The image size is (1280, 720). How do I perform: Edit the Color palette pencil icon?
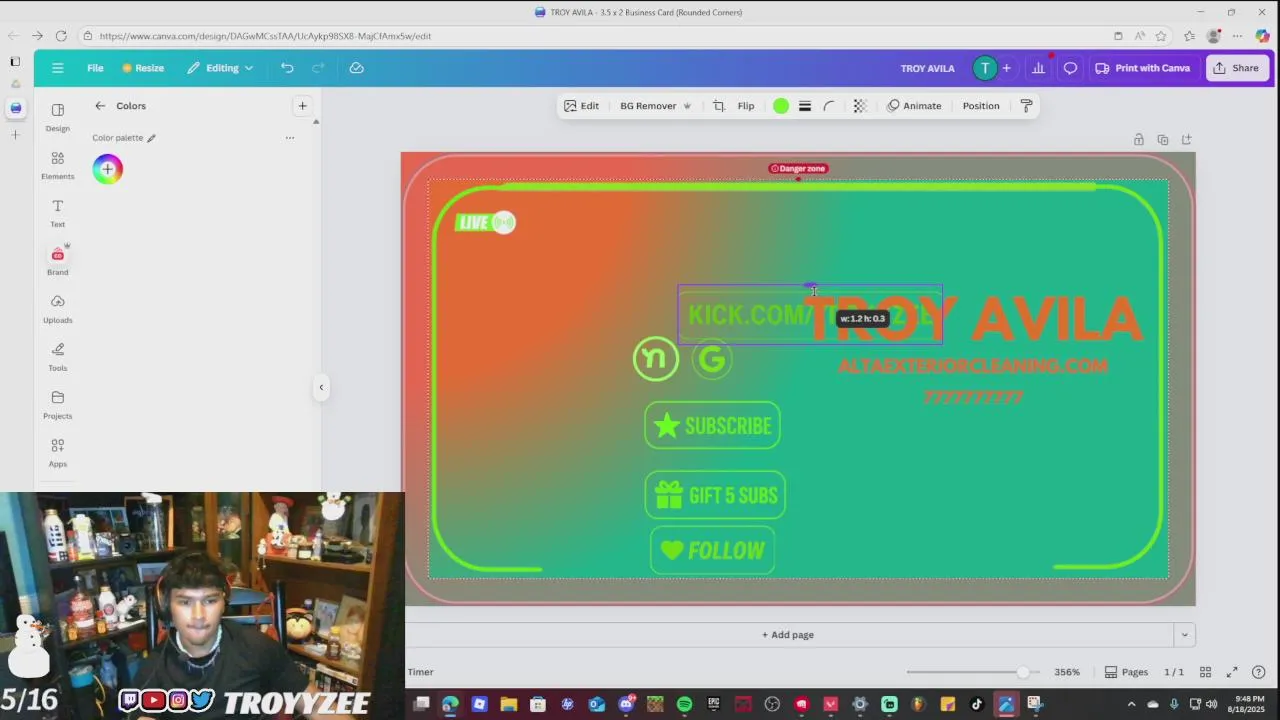[151, 138]
